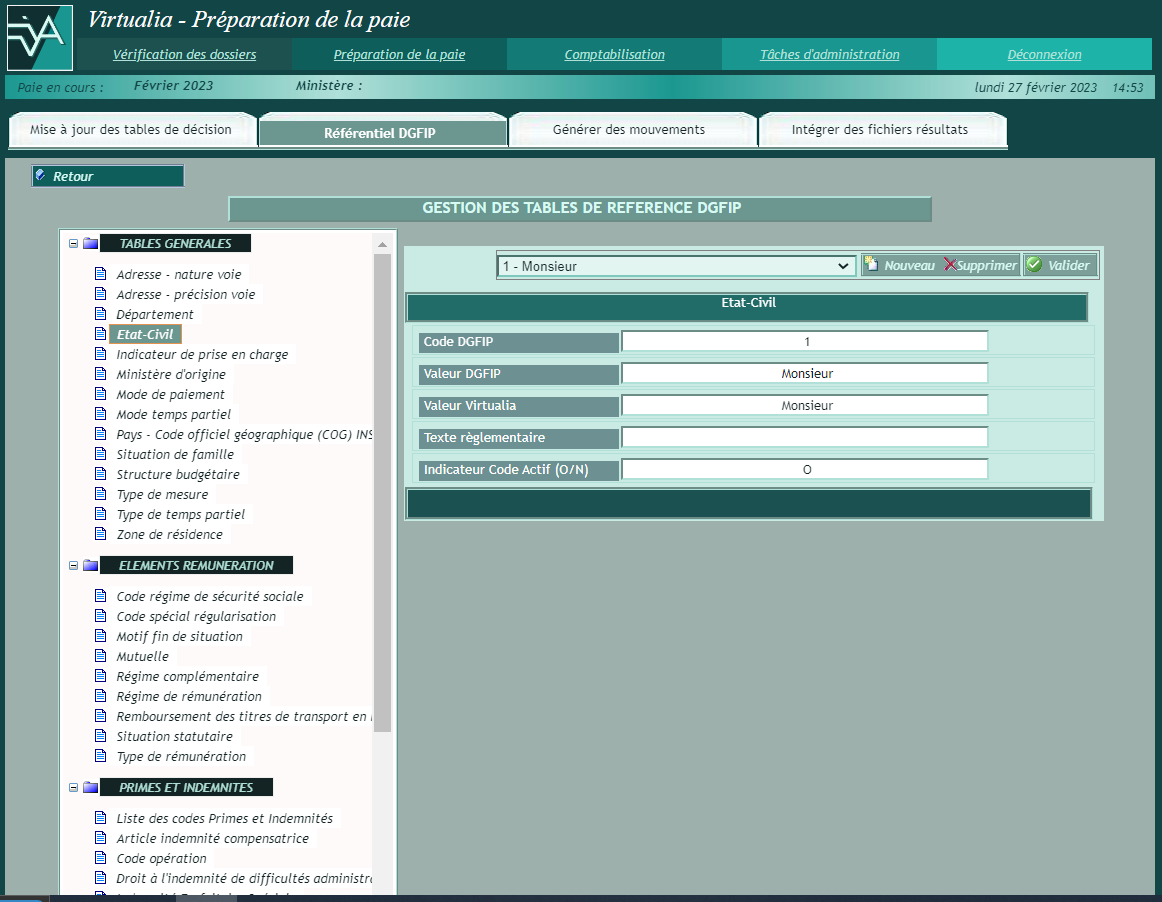Screen dimensions: 1162x902
Task: Click the ELEMENTS REMUNERATION folder icon
Action: pos(91,565)
